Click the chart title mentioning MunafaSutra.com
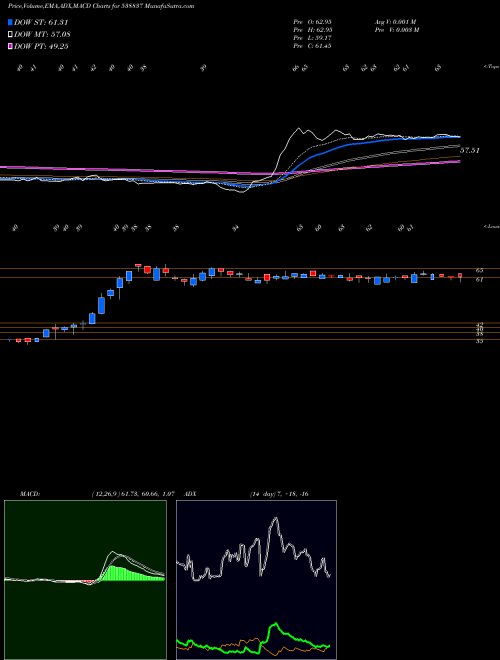The height and width of the screenshot is (660, 500). (101, 6)
